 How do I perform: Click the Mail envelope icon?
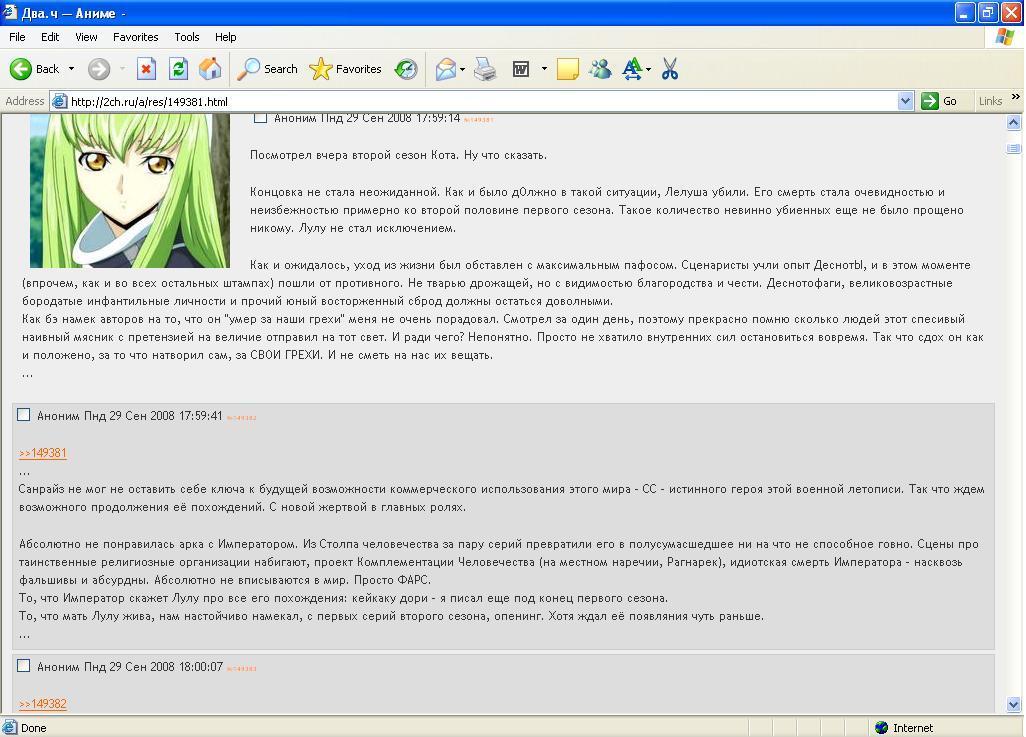pos(446,69)
